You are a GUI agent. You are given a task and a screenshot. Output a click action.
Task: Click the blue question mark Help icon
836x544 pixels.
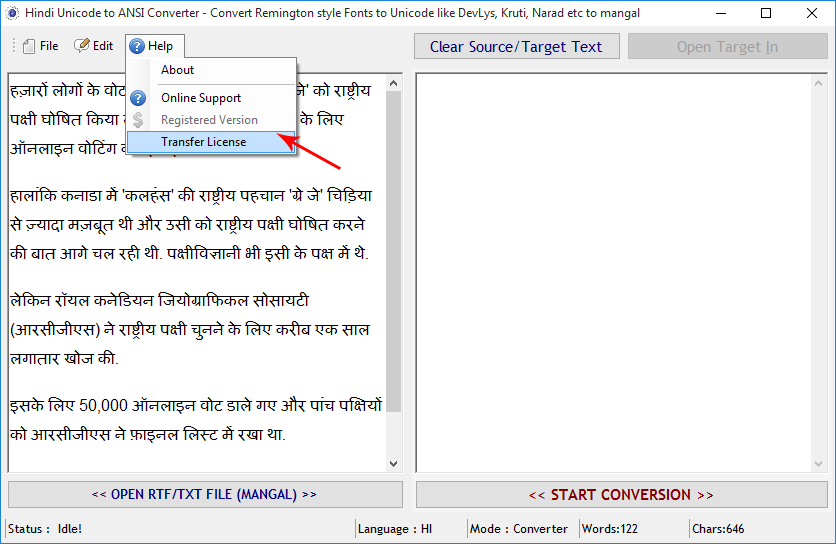coord(137,46)
